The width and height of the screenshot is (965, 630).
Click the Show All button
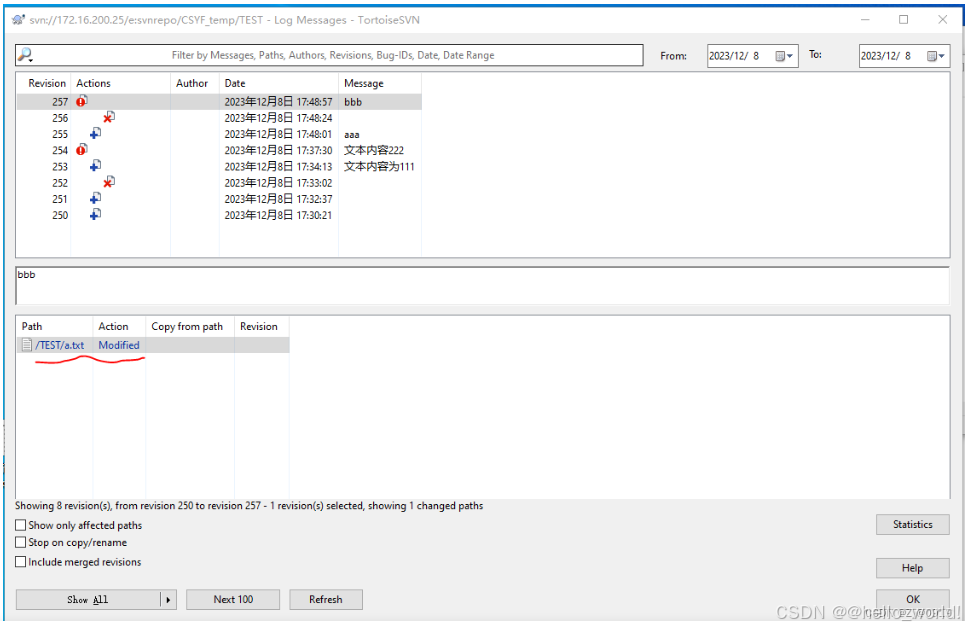(x=88, y=599)
